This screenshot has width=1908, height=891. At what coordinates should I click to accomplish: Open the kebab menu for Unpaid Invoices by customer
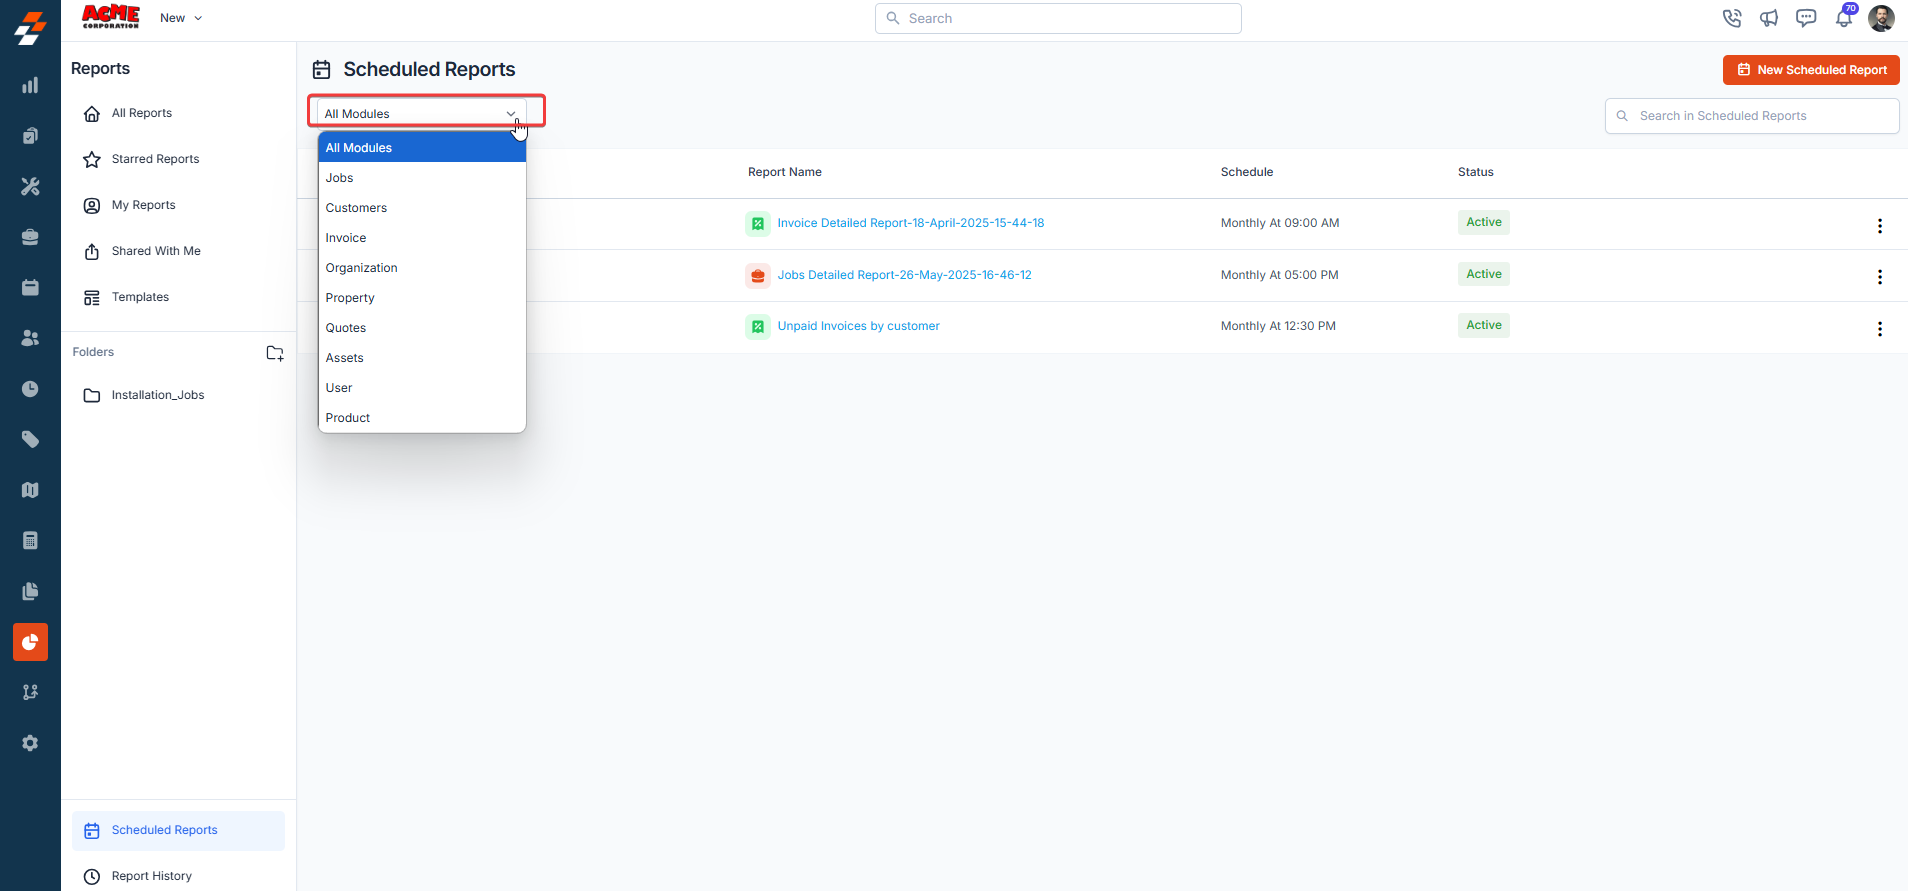click(x=1880, y=329)
